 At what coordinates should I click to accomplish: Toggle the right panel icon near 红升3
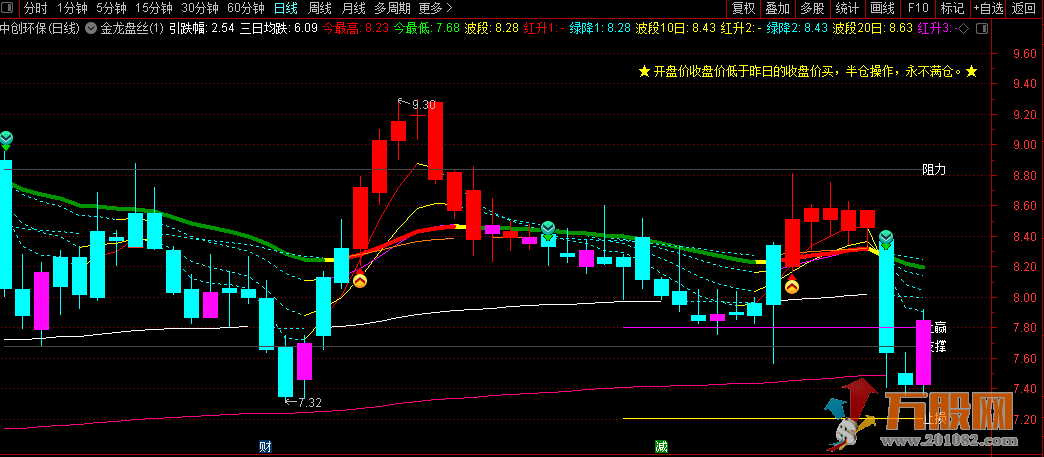[x=981, y=29]
